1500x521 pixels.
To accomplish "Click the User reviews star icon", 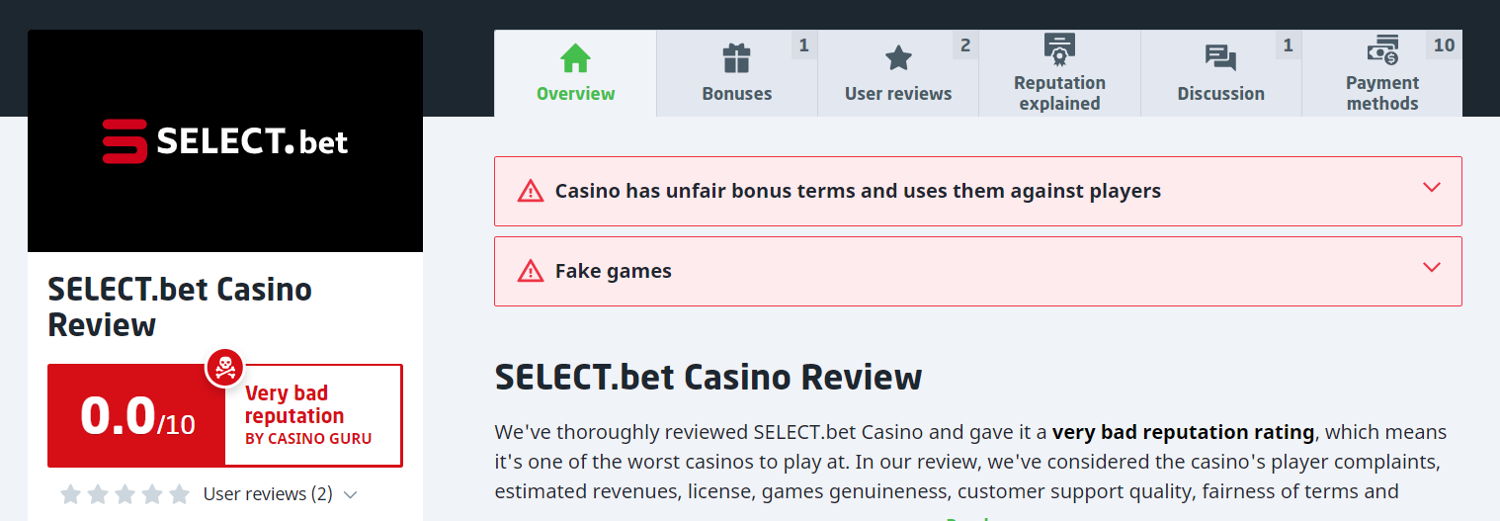I will tap(898, 58).
